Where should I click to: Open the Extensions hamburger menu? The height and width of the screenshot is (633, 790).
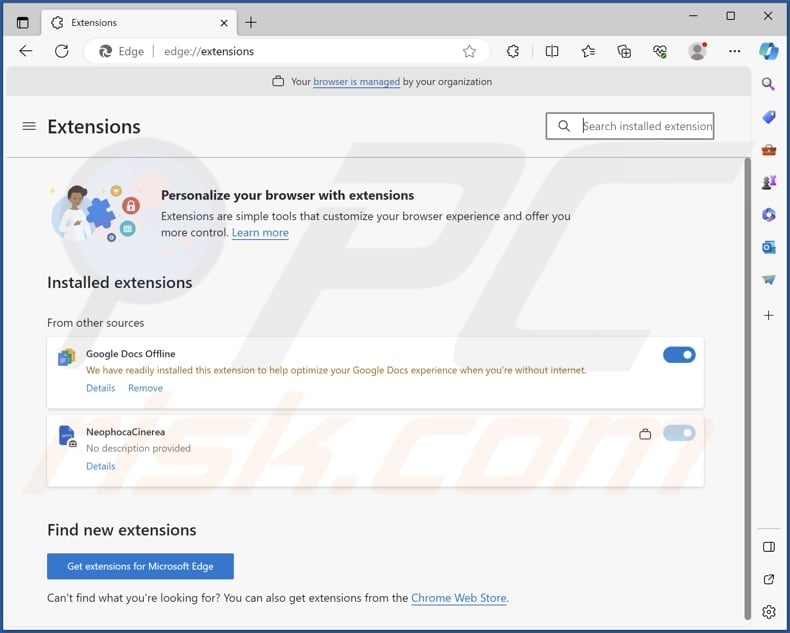click(x=29, y=126)
